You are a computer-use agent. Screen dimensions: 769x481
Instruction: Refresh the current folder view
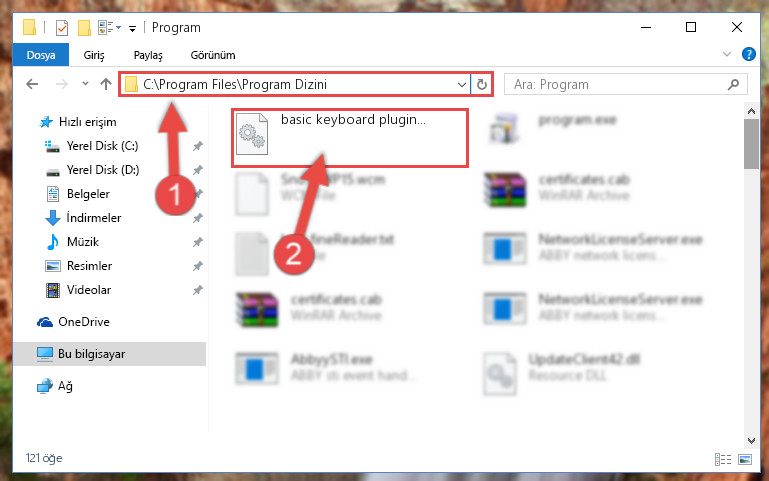(x=482, y=84)
